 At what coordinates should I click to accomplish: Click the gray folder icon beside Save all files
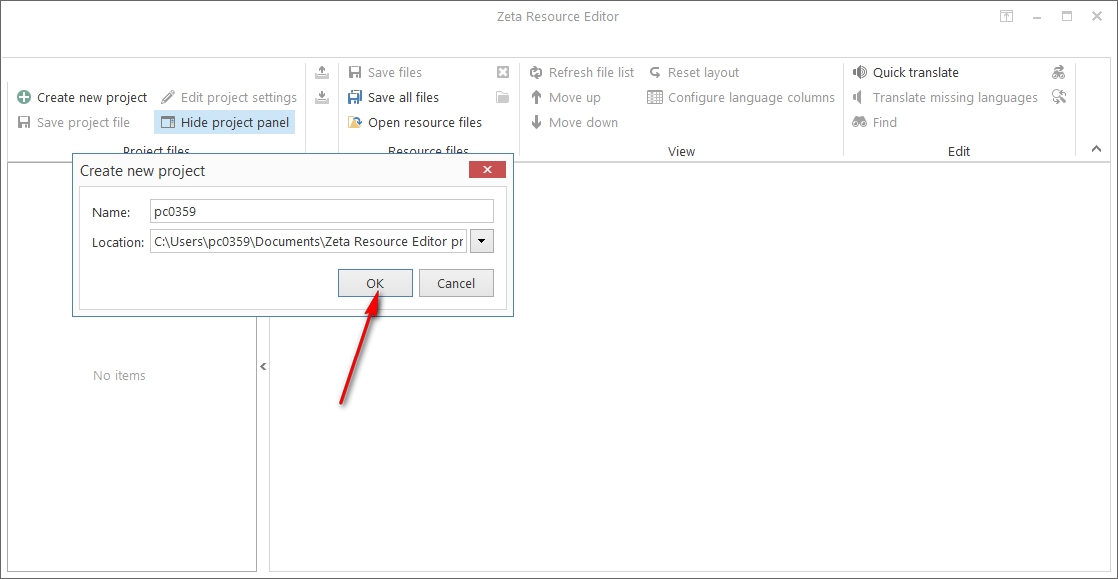[503, 97]
